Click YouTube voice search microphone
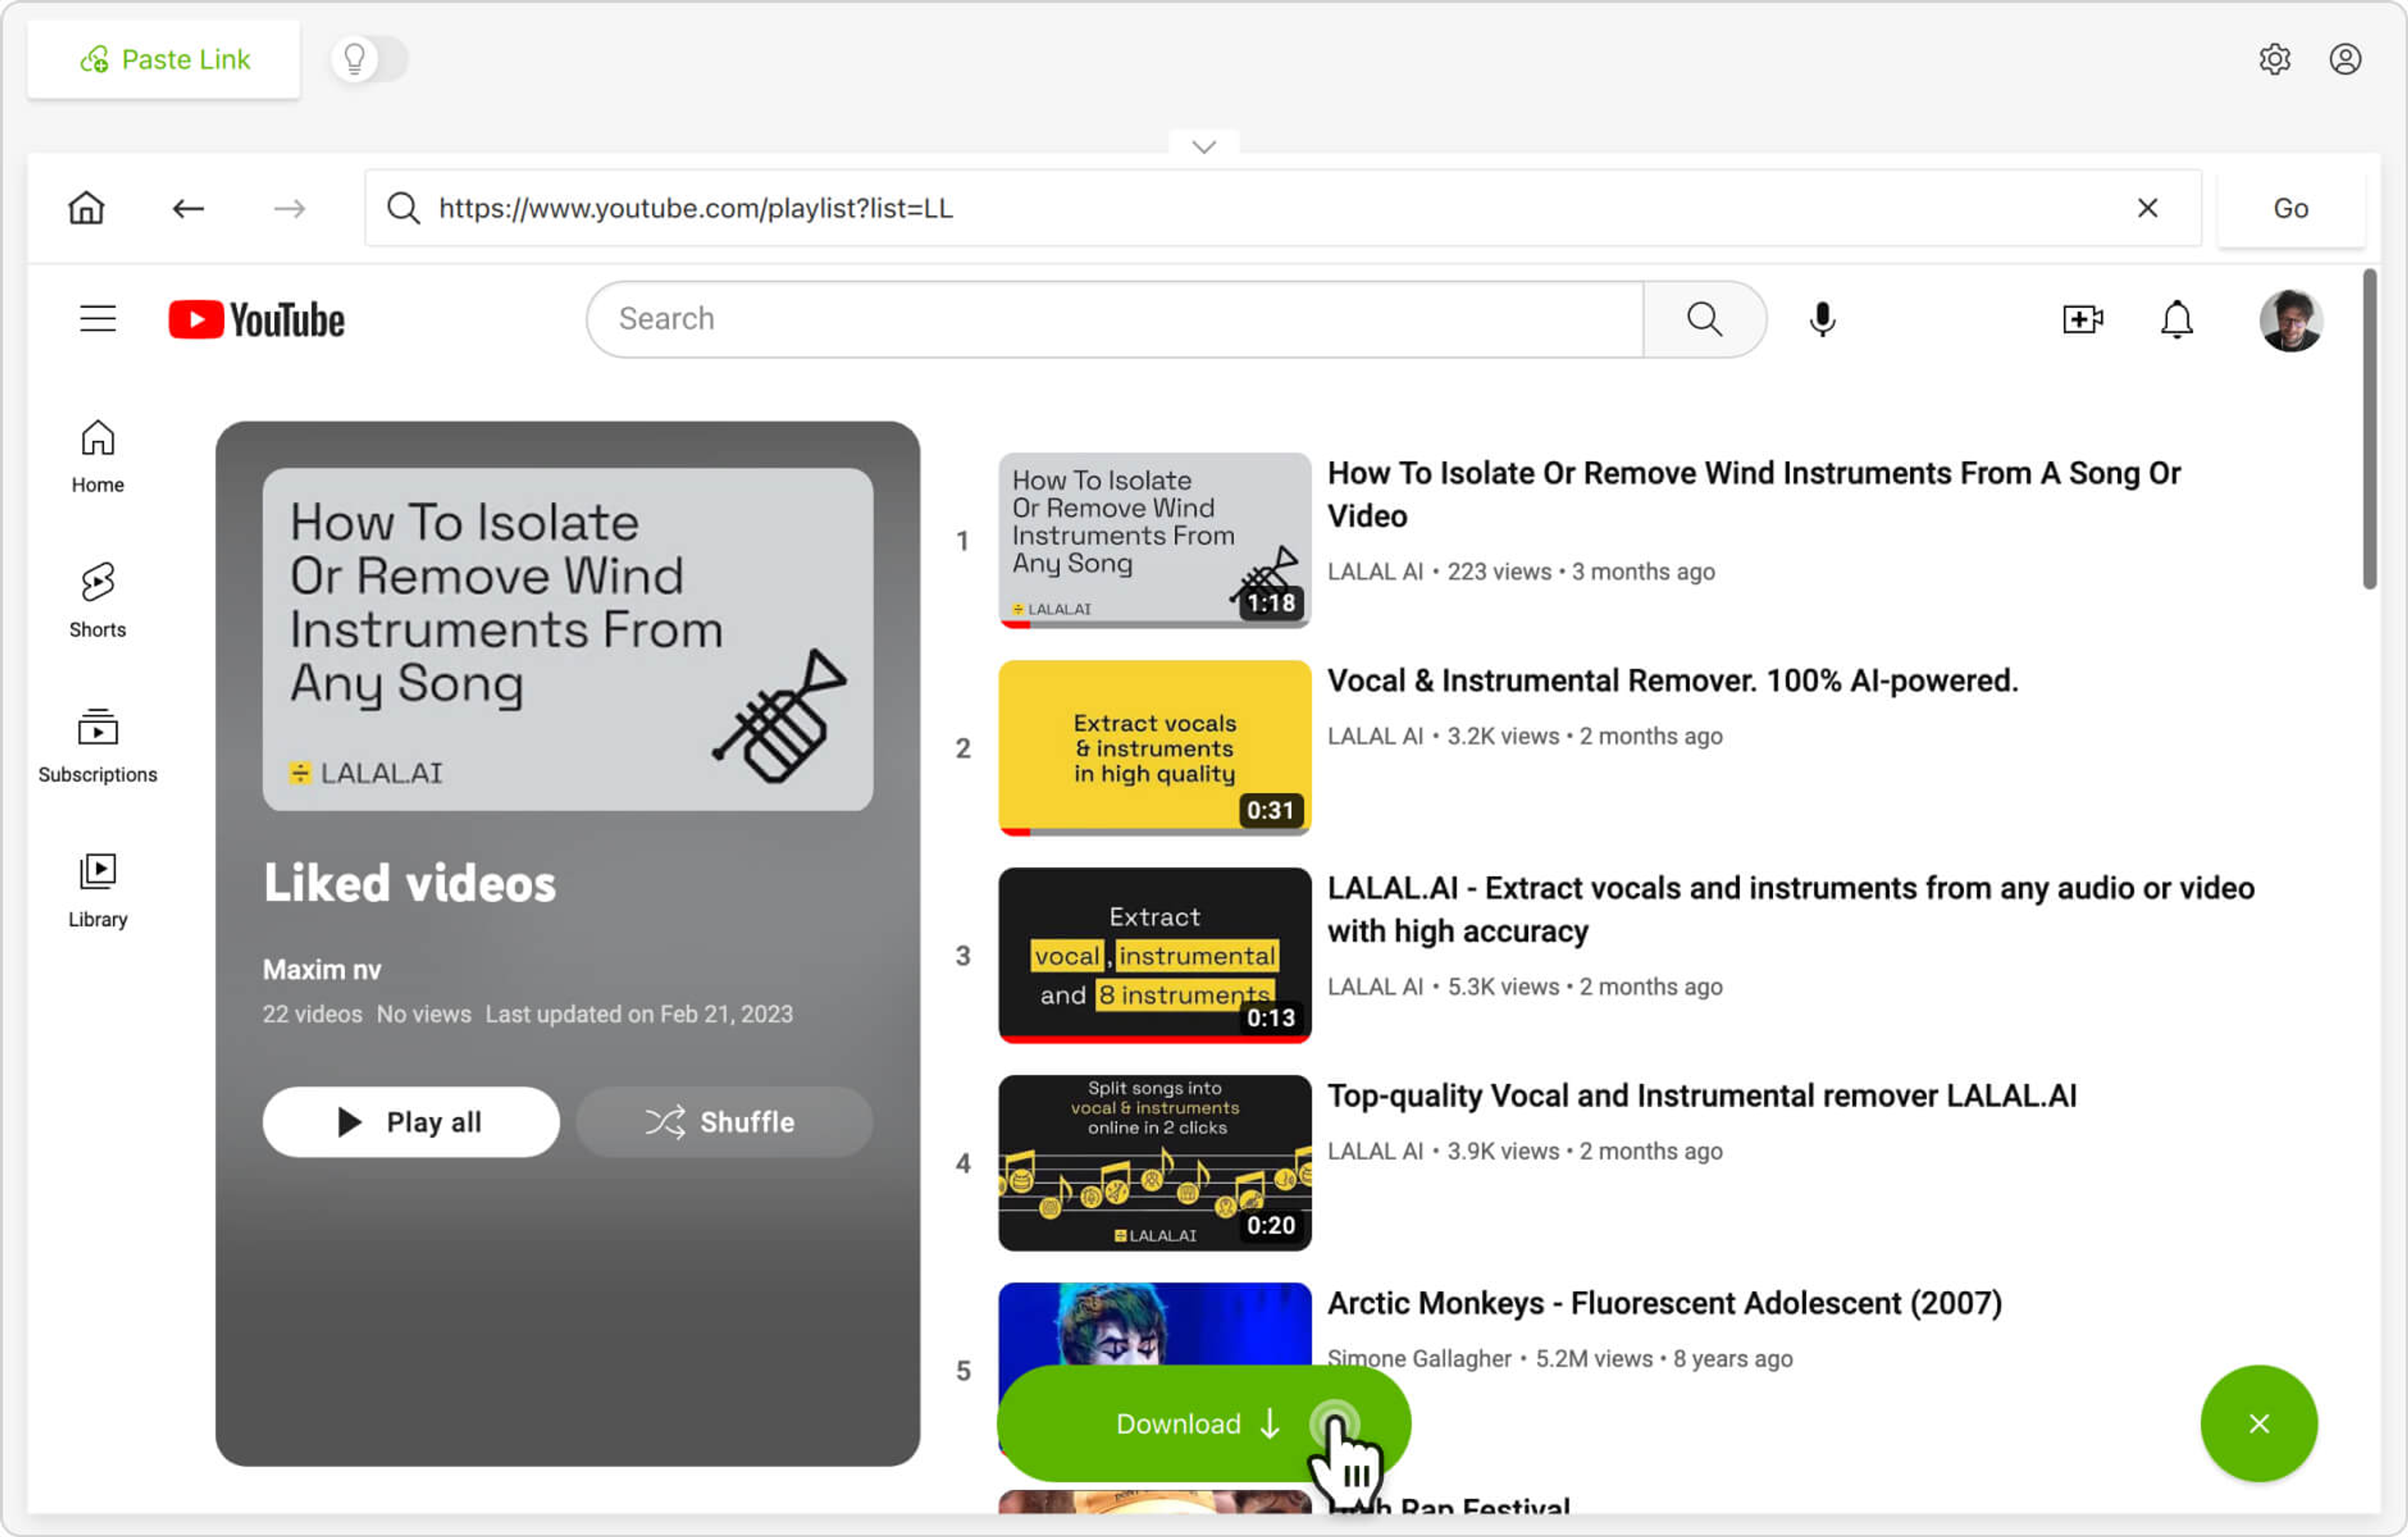This screenshot has height=1537, width=2408. click(1822, 319)
